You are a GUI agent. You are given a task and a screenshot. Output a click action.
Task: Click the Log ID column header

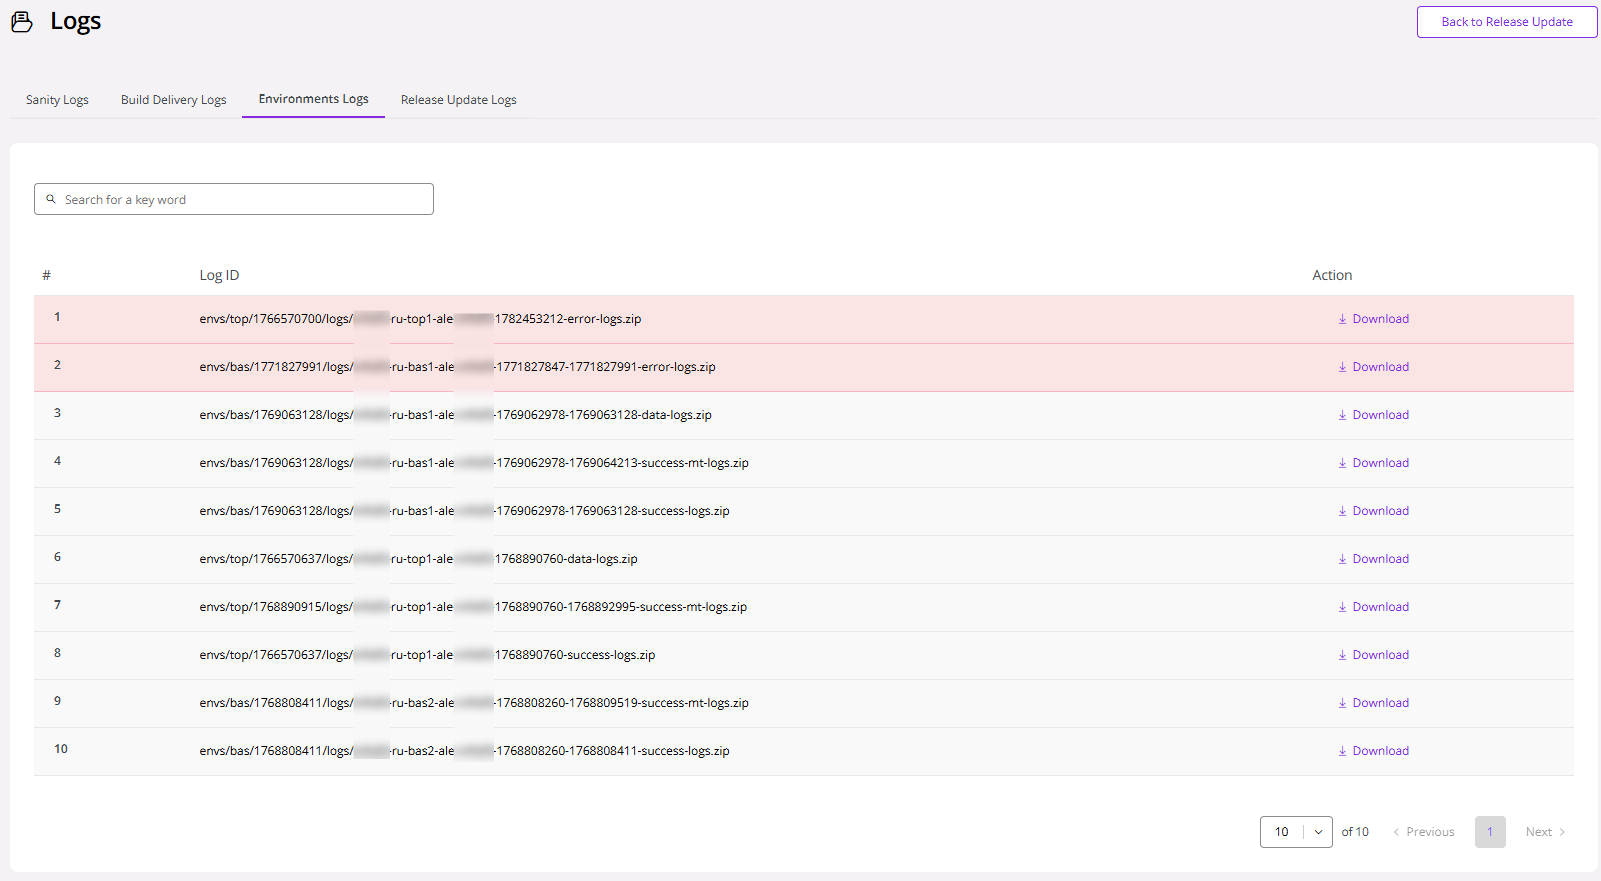point(219,275)
